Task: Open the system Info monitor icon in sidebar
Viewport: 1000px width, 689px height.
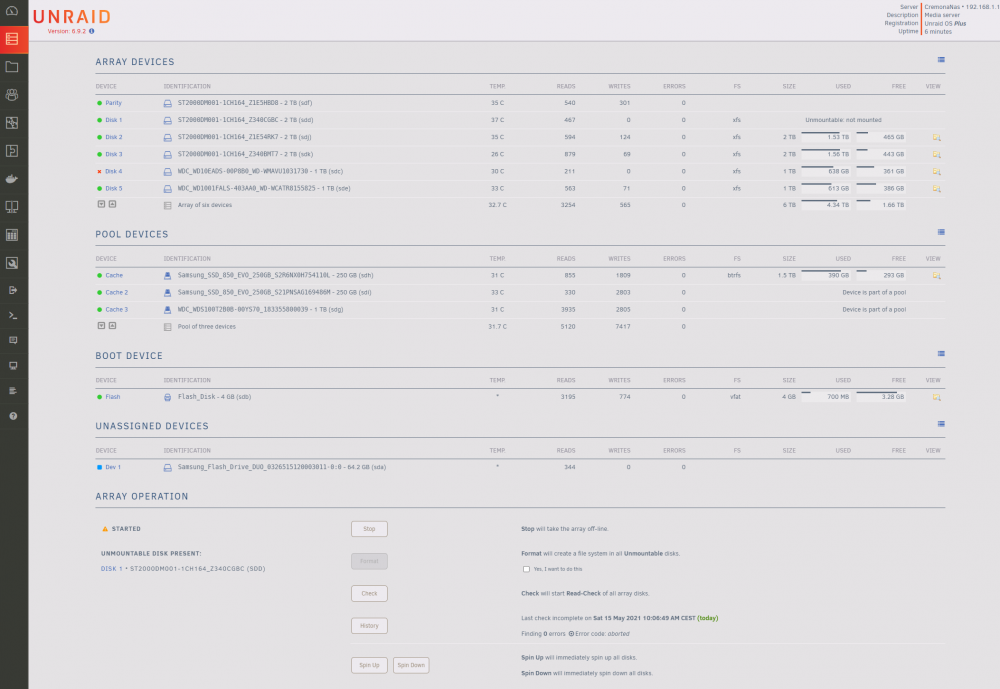Action: tap(13, 366)
